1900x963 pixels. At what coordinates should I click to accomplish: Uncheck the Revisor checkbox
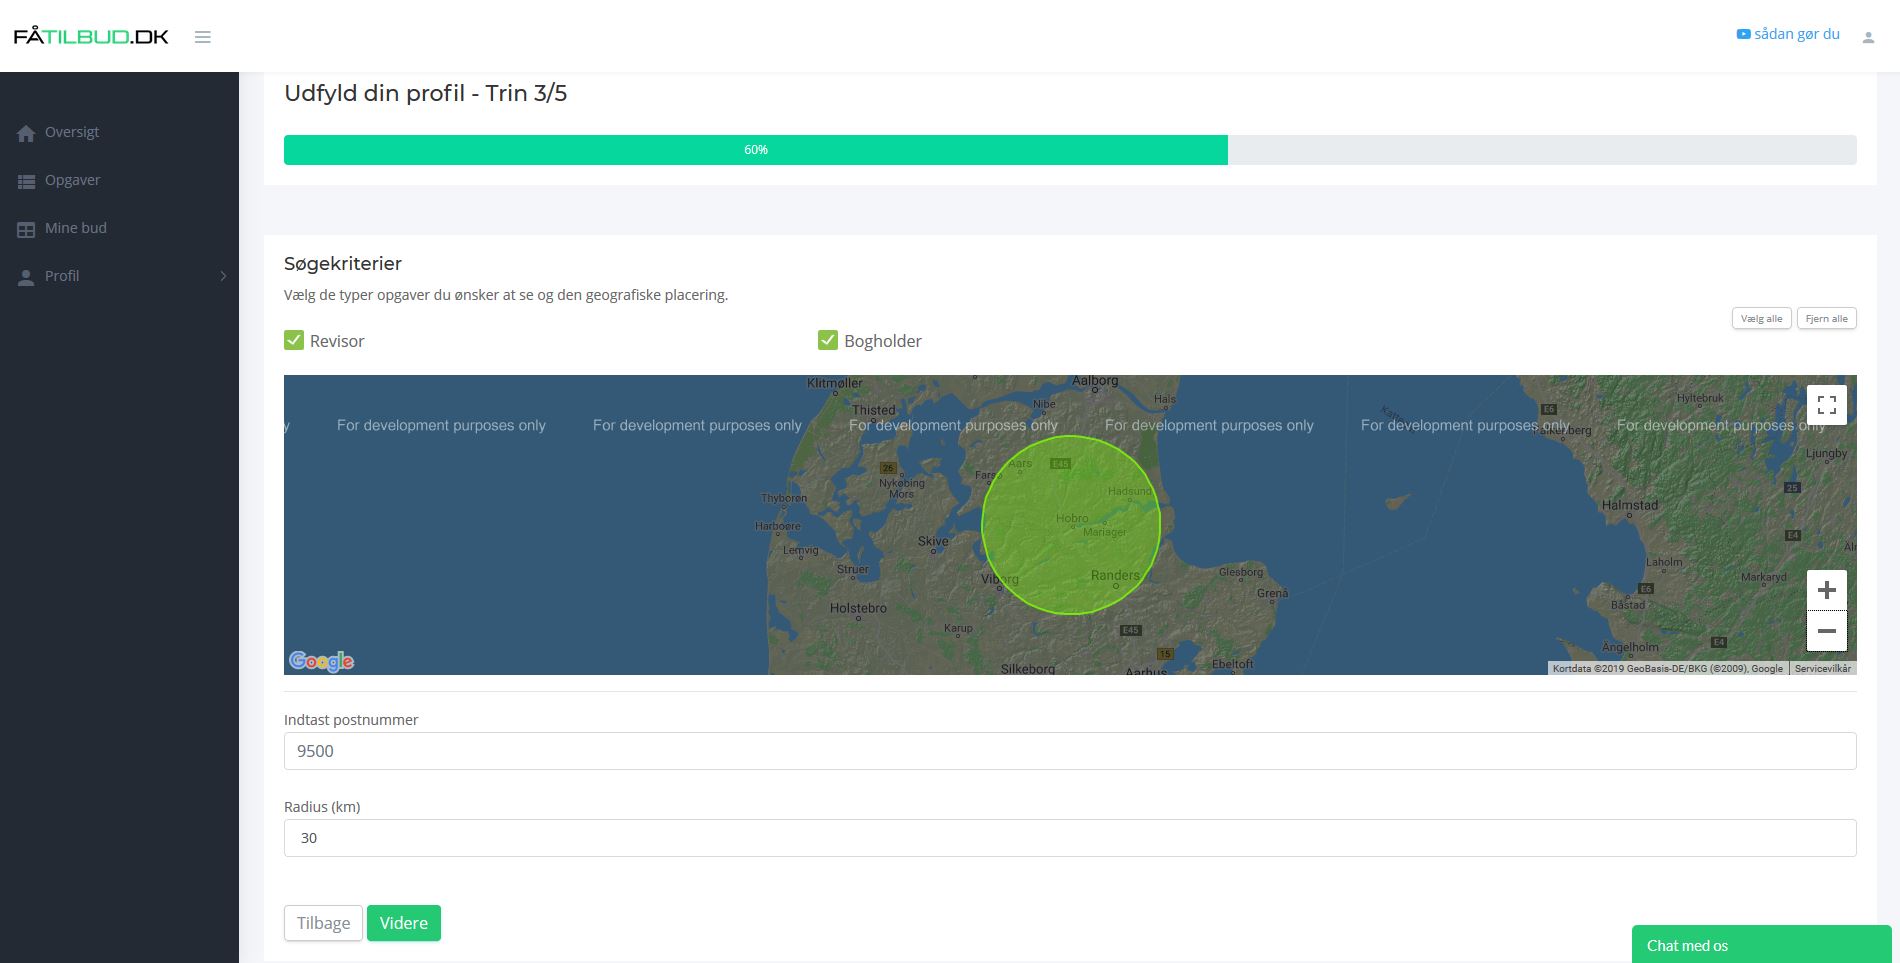pos(294,340)
